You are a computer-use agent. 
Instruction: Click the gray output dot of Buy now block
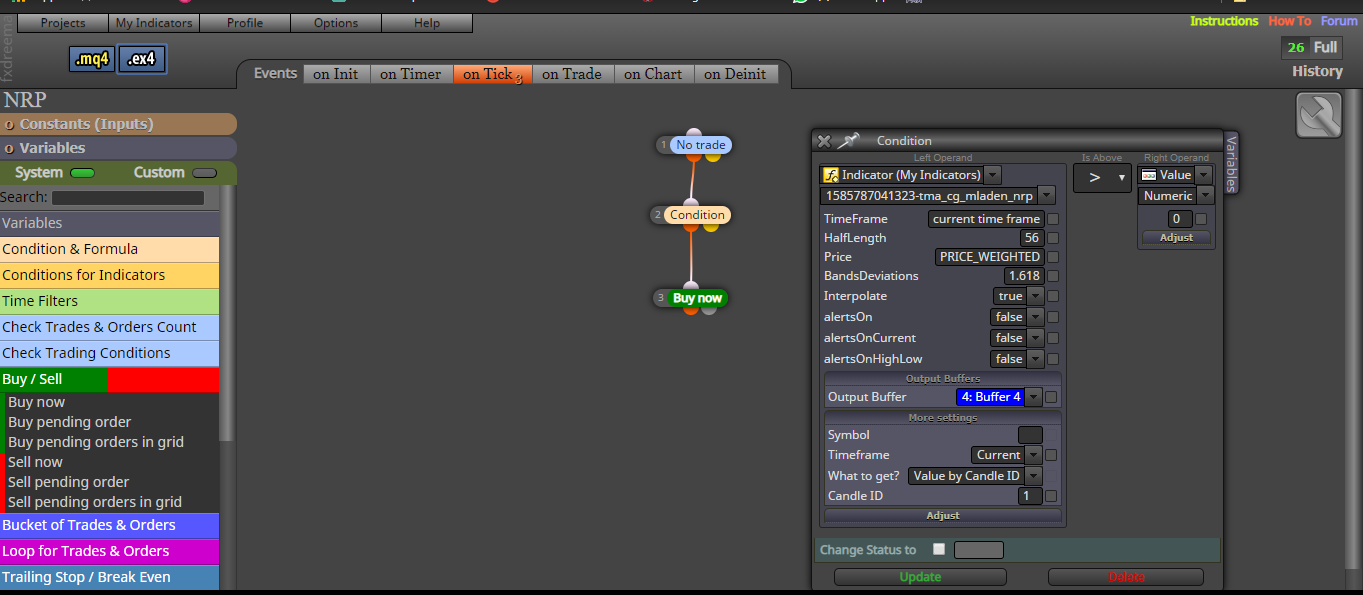(709, 309)
